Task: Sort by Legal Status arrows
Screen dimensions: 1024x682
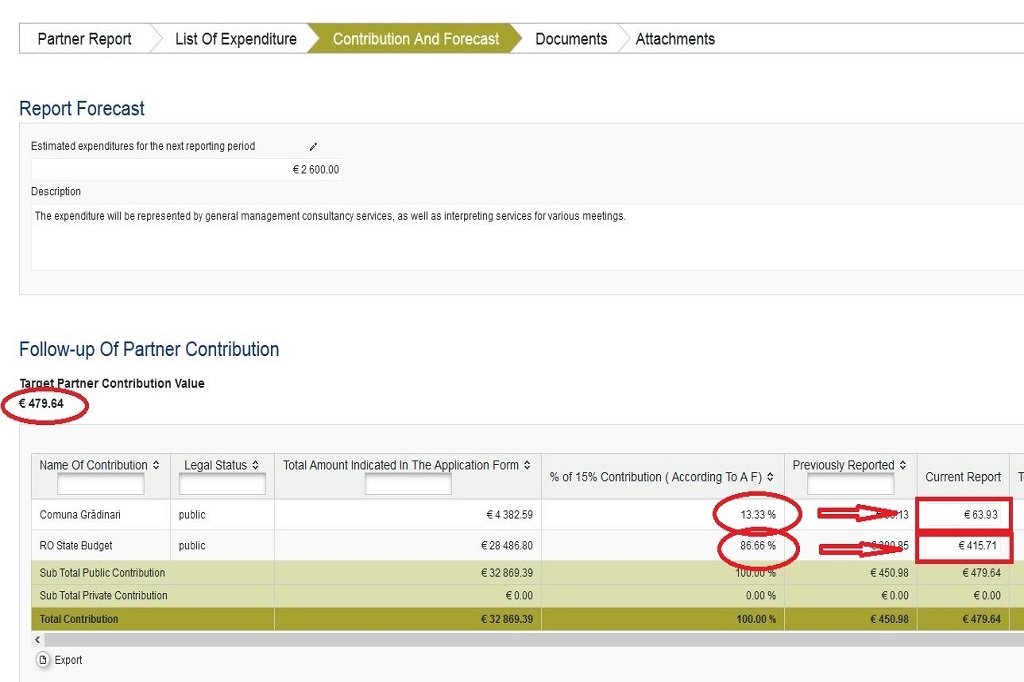Action: point(256,465)
